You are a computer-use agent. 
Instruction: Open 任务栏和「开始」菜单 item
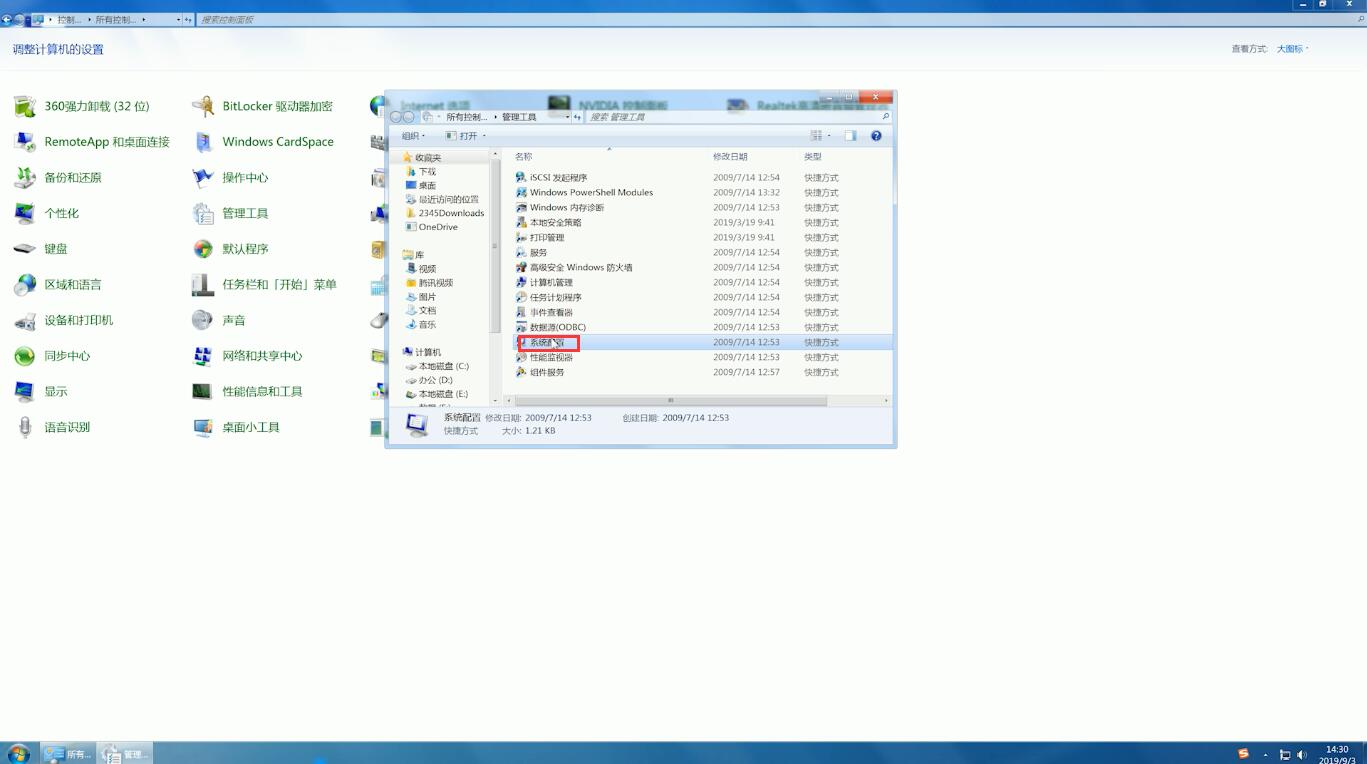(265, 285)
